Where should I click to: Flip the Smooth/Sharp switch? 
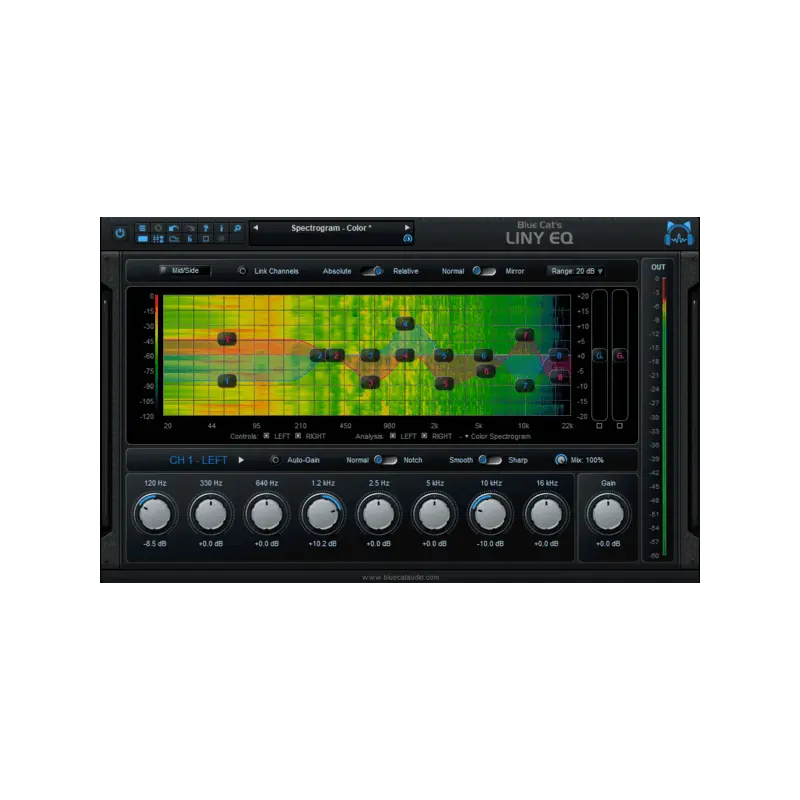pyautogui.click(x=490, y=460)
